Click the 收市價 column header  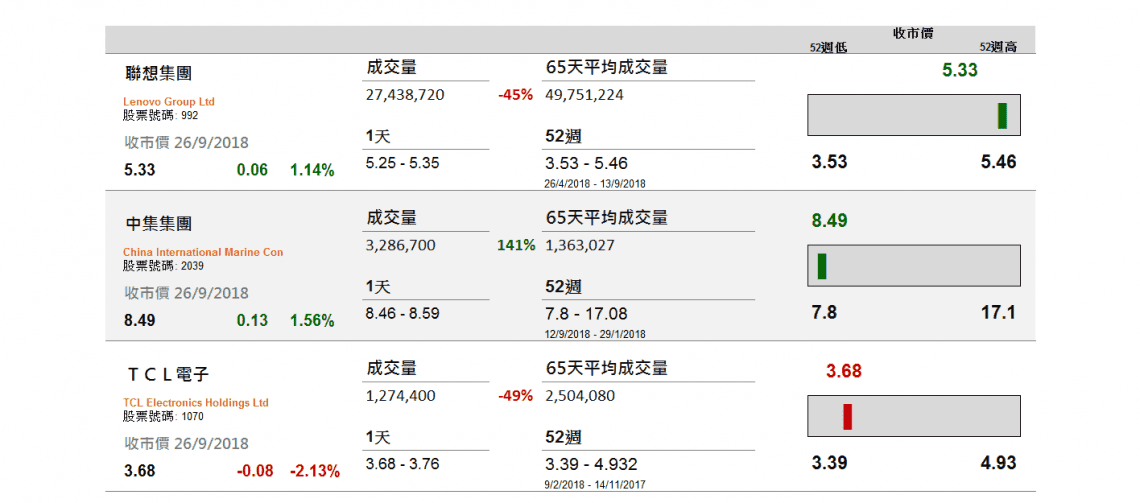913,34
